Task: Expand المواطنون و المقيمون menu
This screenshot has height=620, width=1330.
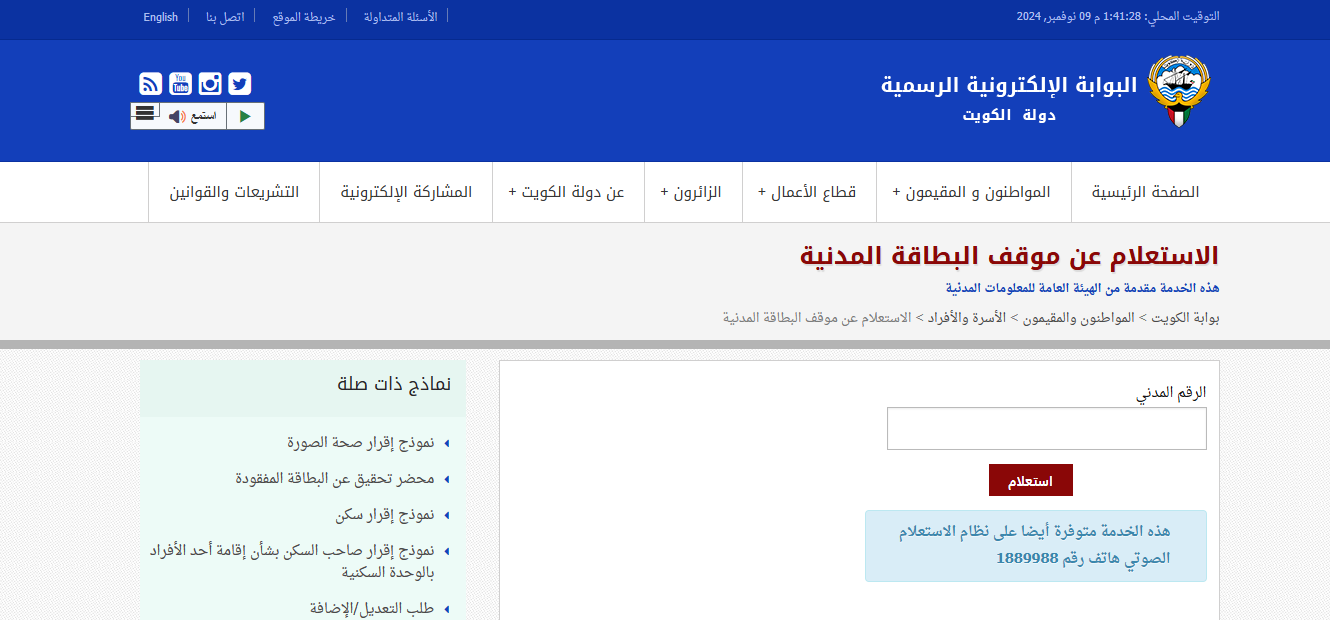Action: pyautogui.click(x=972, y=192)
